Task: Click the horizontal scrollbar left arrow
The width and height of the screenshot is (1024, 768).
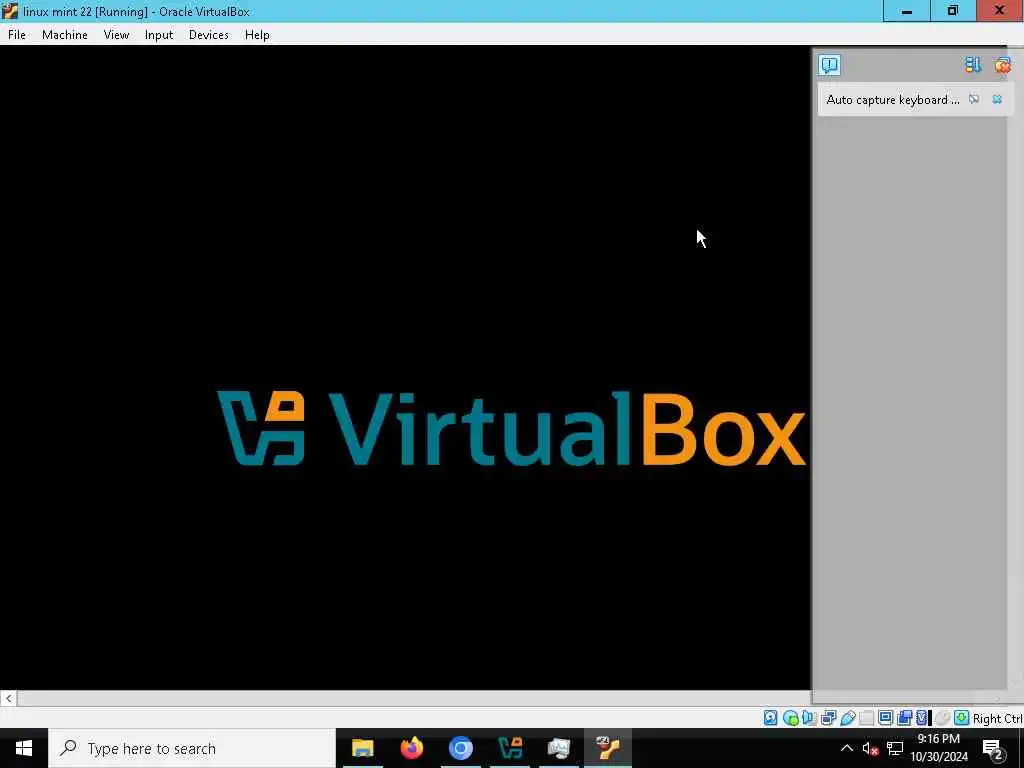Action: pyautogui.click(x=8, y=698)
